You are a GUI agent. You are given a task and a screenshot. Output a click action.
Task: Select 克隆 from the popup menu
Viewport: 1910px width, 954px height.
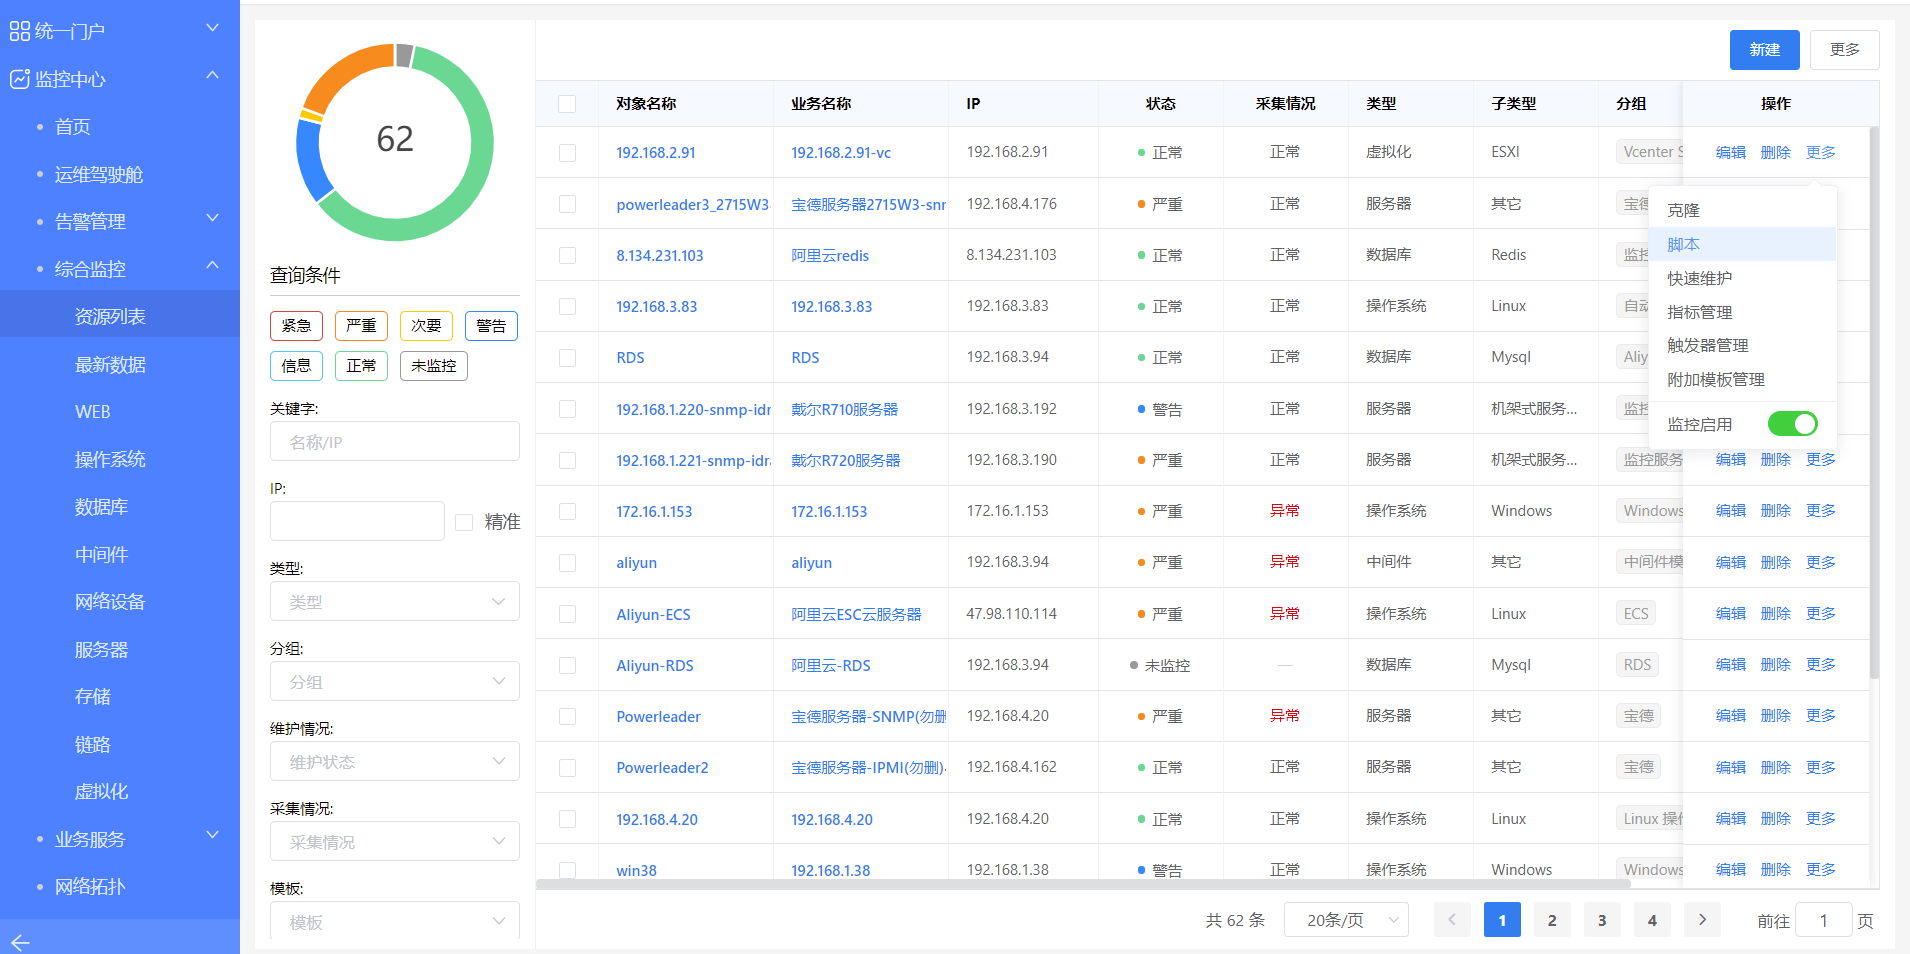[x=1742, y=210]
